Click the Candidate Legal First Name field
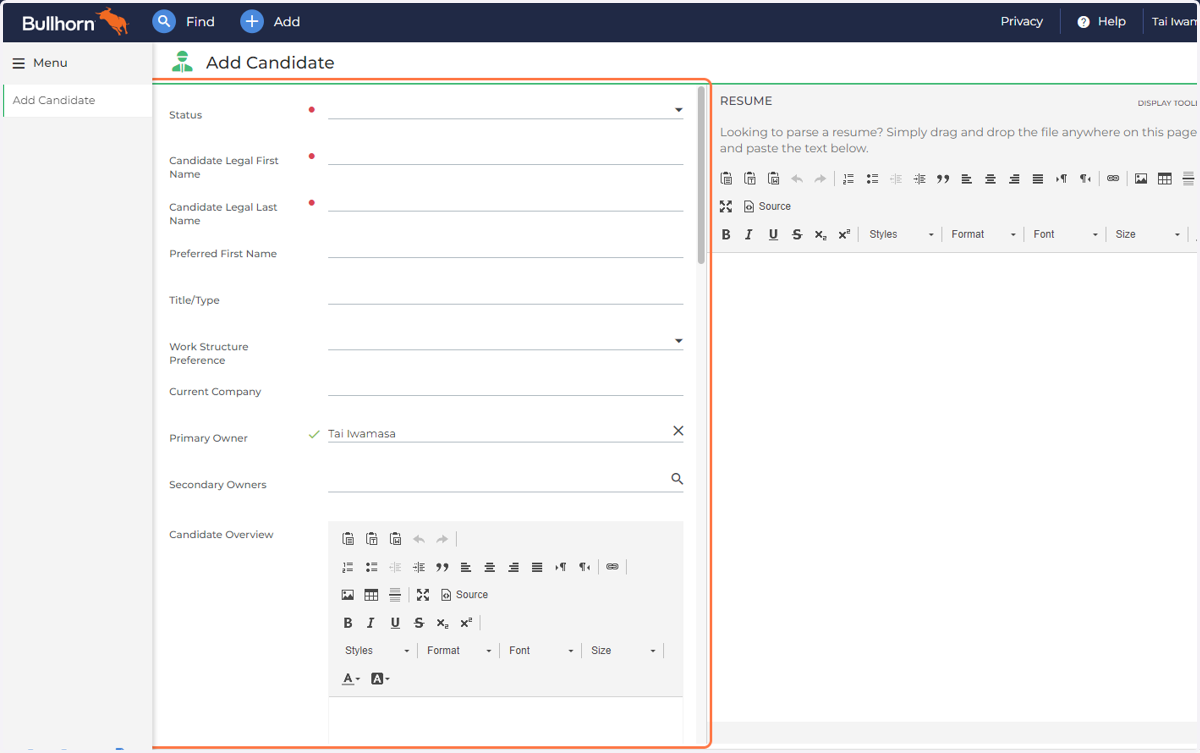1200x753 pixels. (506, 155)
